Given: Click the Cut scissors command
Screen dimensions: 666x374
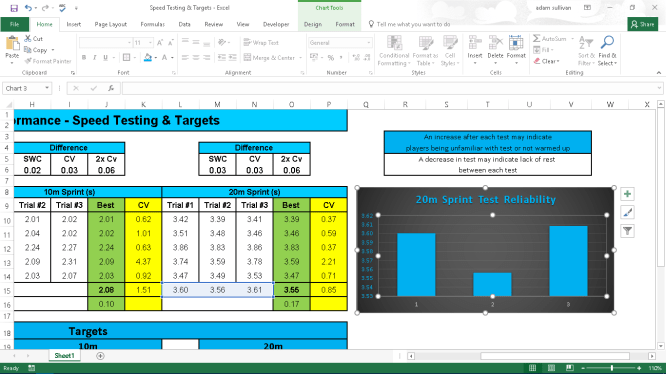Looking at the screenshot, I should [x=34, y=39].
